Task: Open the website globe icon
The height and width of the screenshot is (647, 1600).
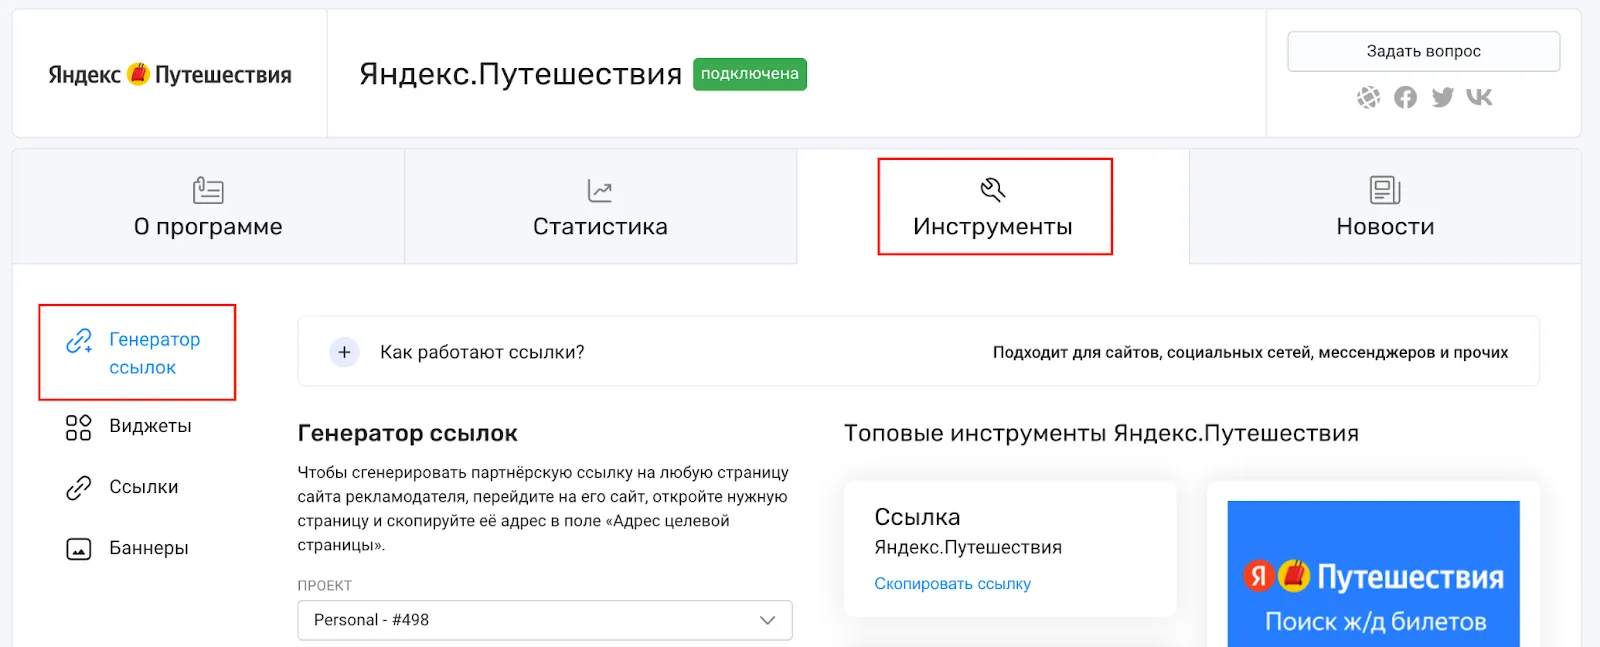Action: point(1368,97)
